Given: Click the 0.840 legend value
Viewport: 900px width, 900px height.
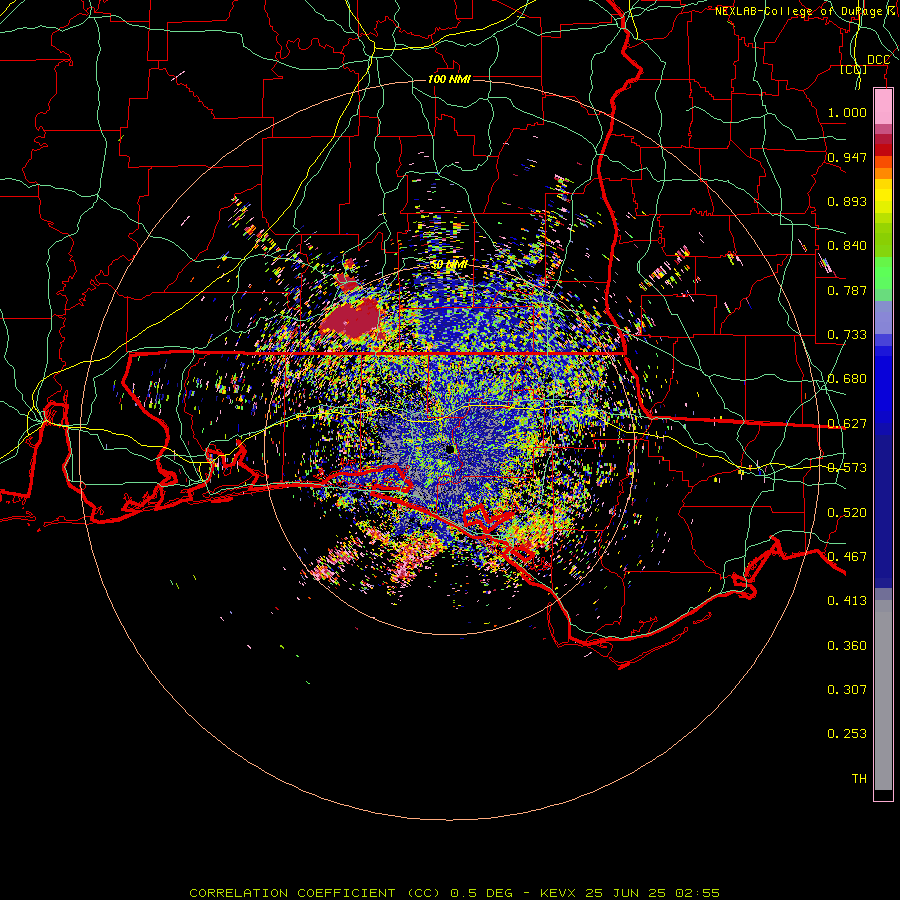Looking at the screenshot, I should [x=847, y=246].
